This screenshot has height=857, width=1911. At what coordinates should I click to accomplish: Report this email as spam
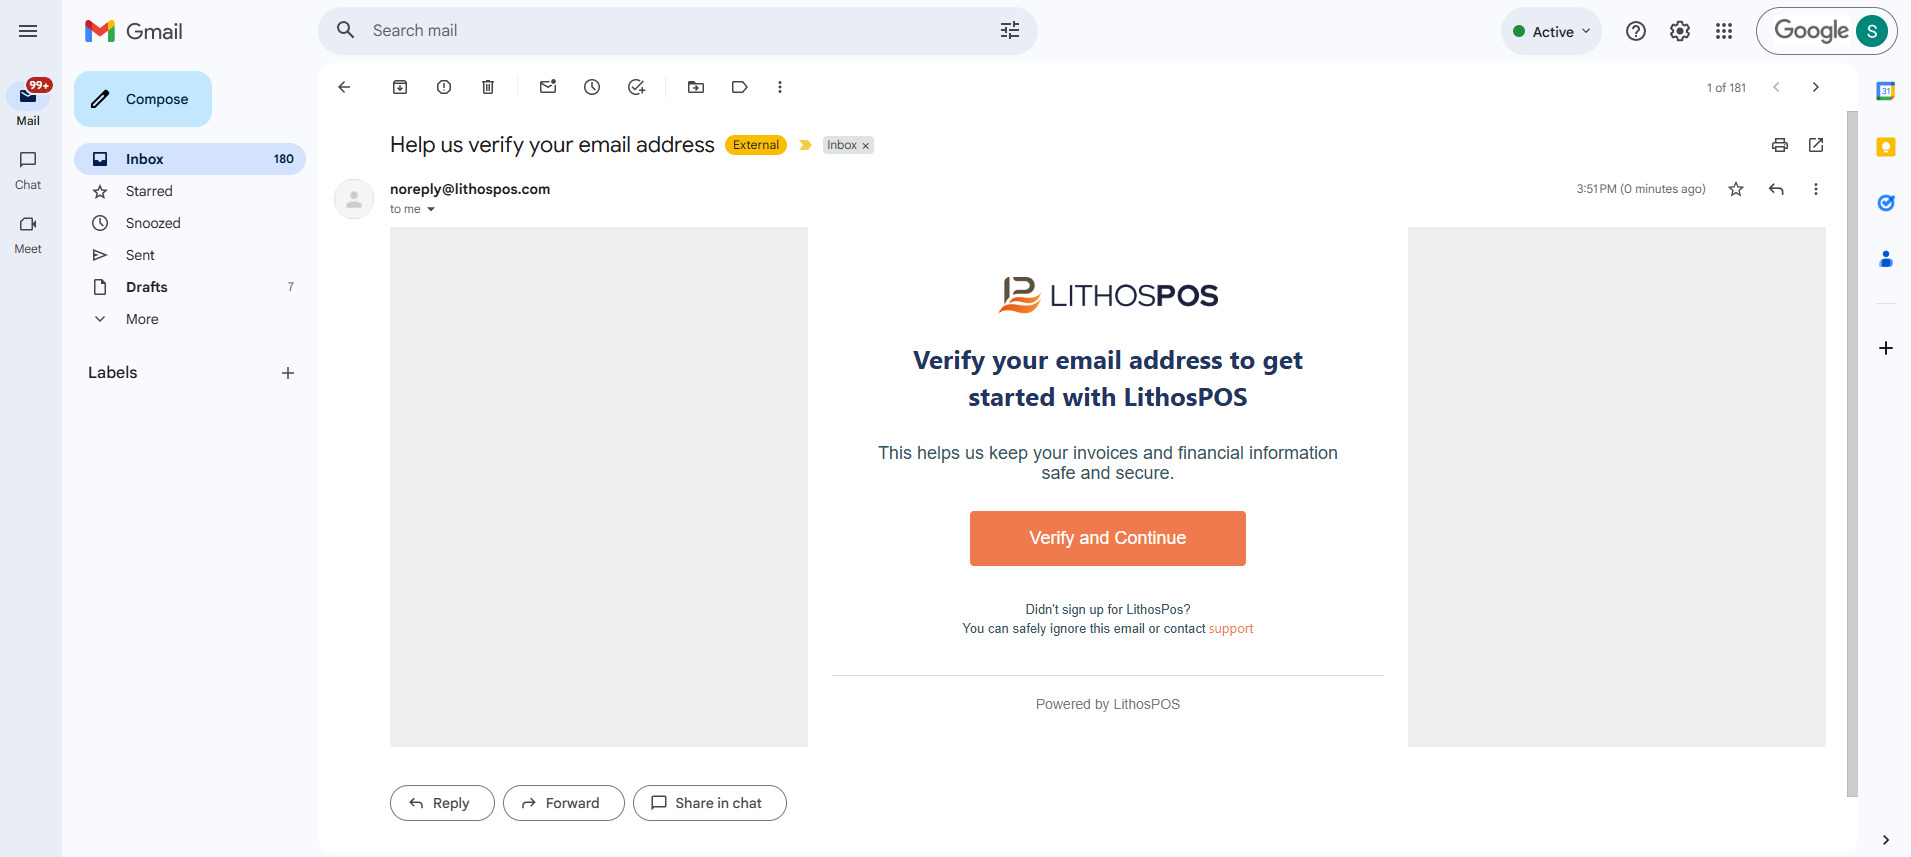point(444,87)
